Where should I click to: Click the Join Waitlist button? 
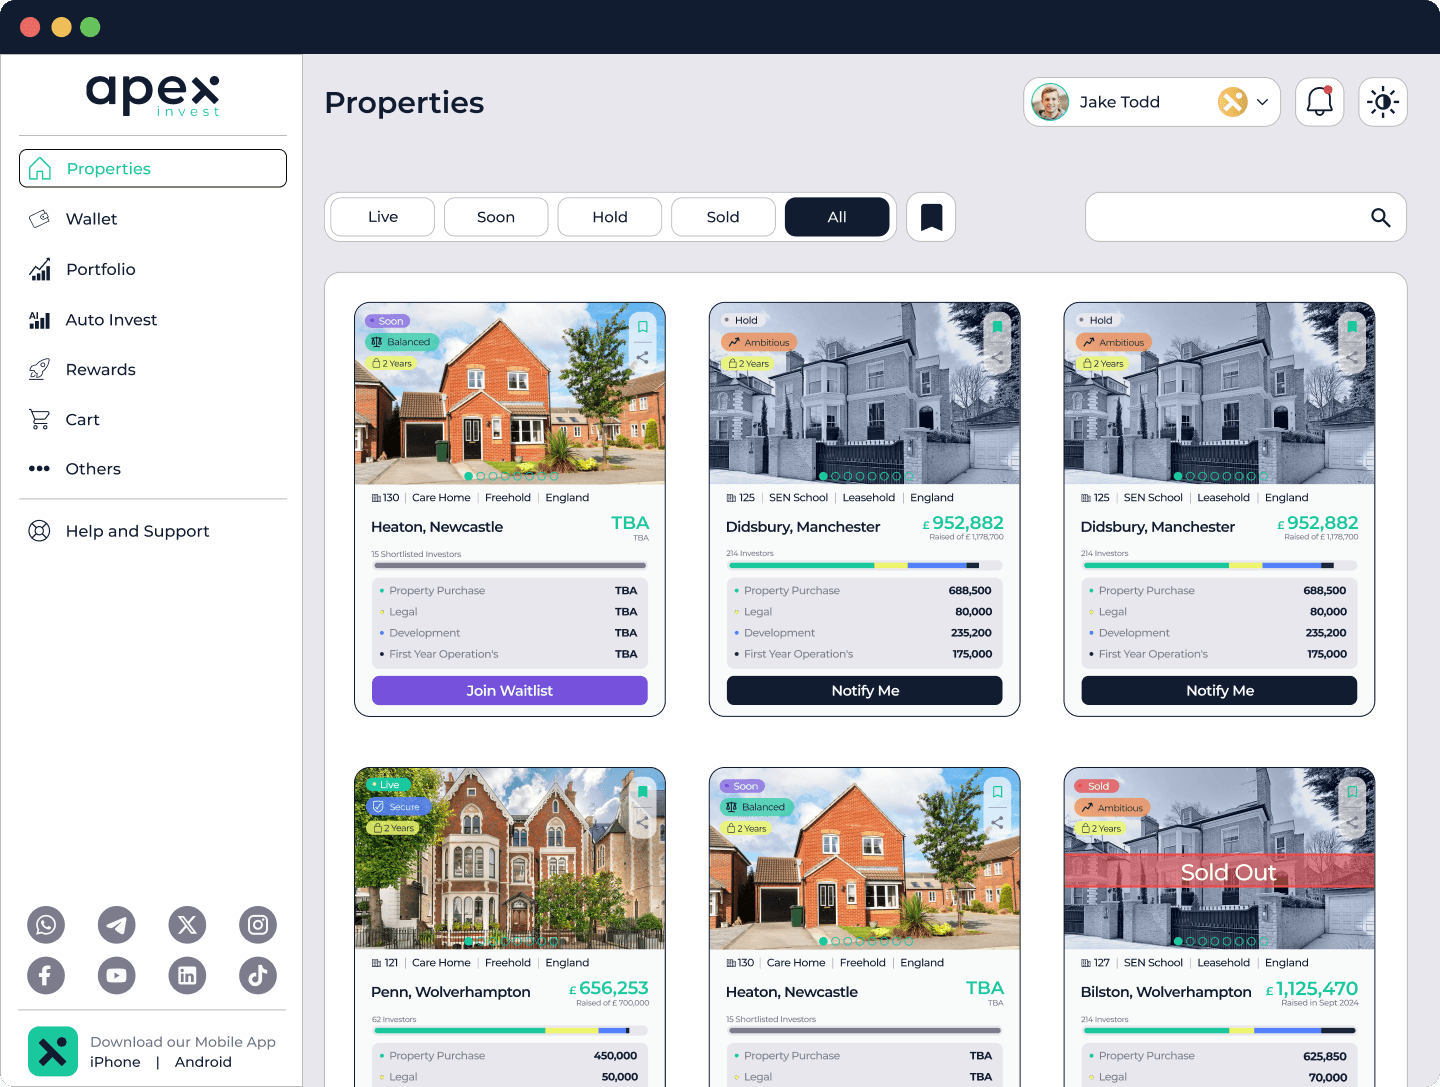pos(510,691)
